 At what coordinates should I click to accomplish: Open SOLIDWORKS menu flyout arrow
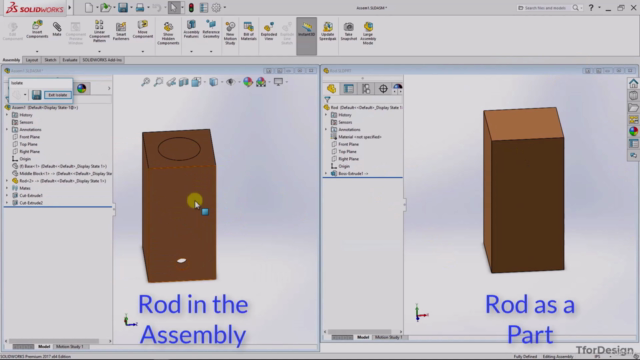(x=70, y=7)
